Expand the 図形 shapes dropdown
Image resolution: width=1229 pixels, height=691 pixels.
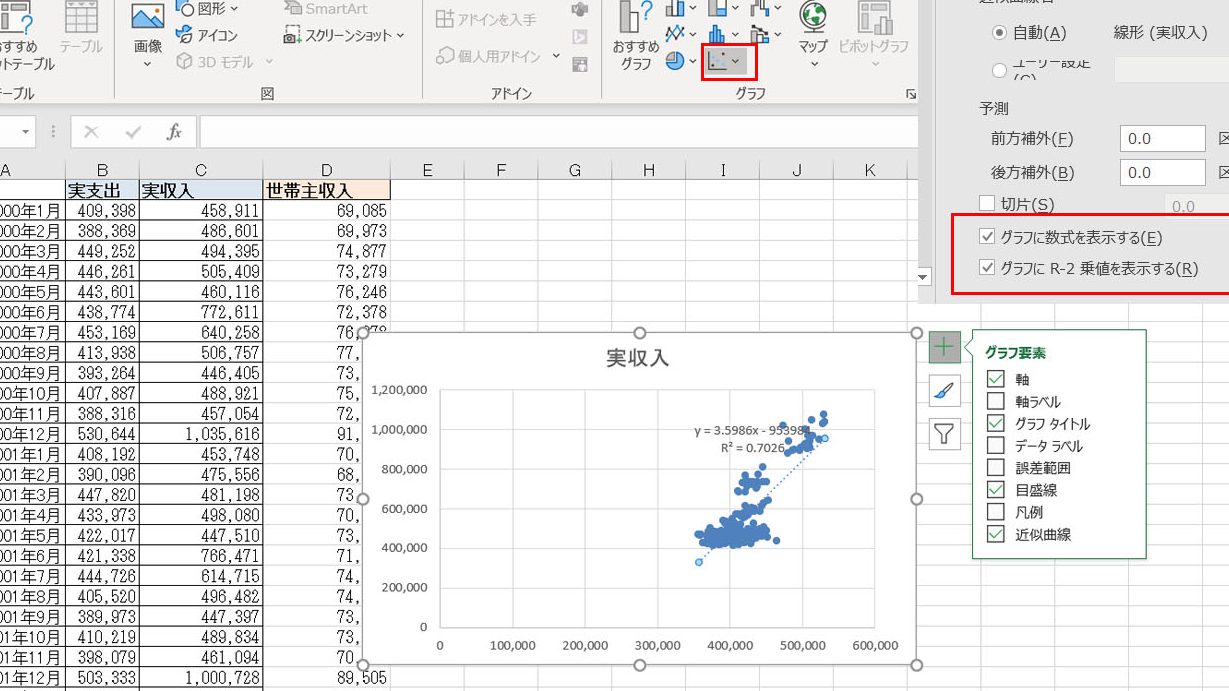click(x=236, y=8)
